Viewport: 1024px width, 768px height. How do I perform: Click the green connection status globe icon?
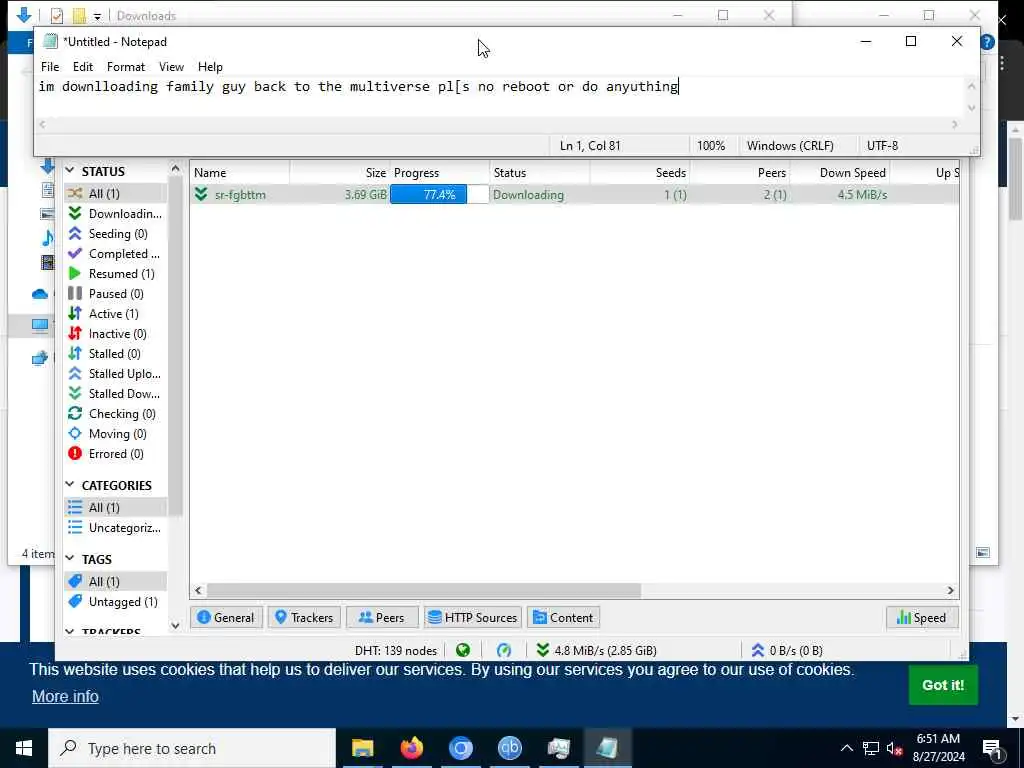coord(463,650)
